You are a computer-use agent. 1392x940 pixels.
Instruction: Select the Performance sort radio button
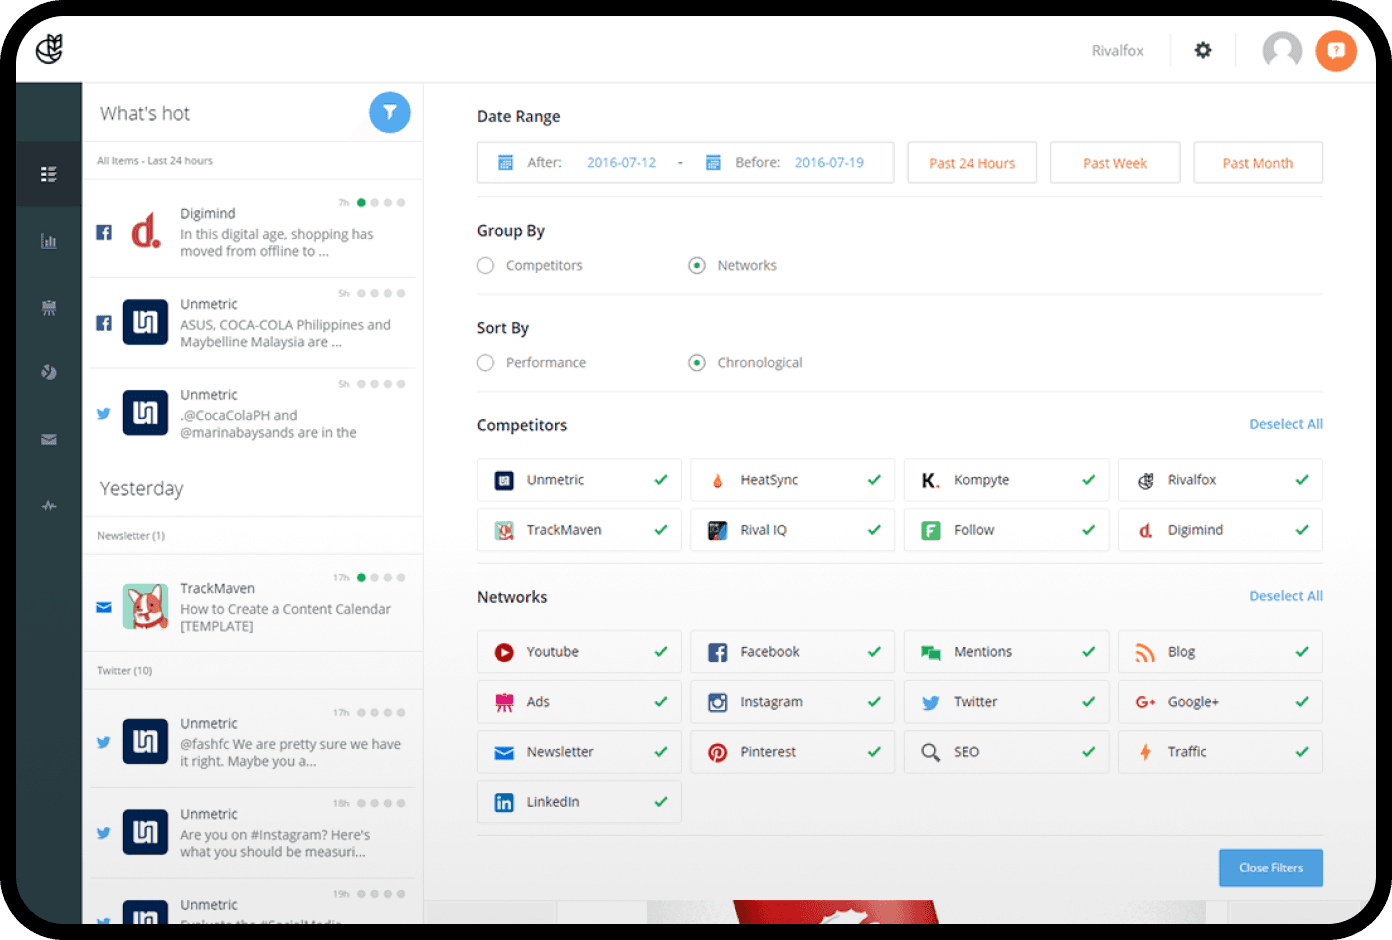[486, 362]
